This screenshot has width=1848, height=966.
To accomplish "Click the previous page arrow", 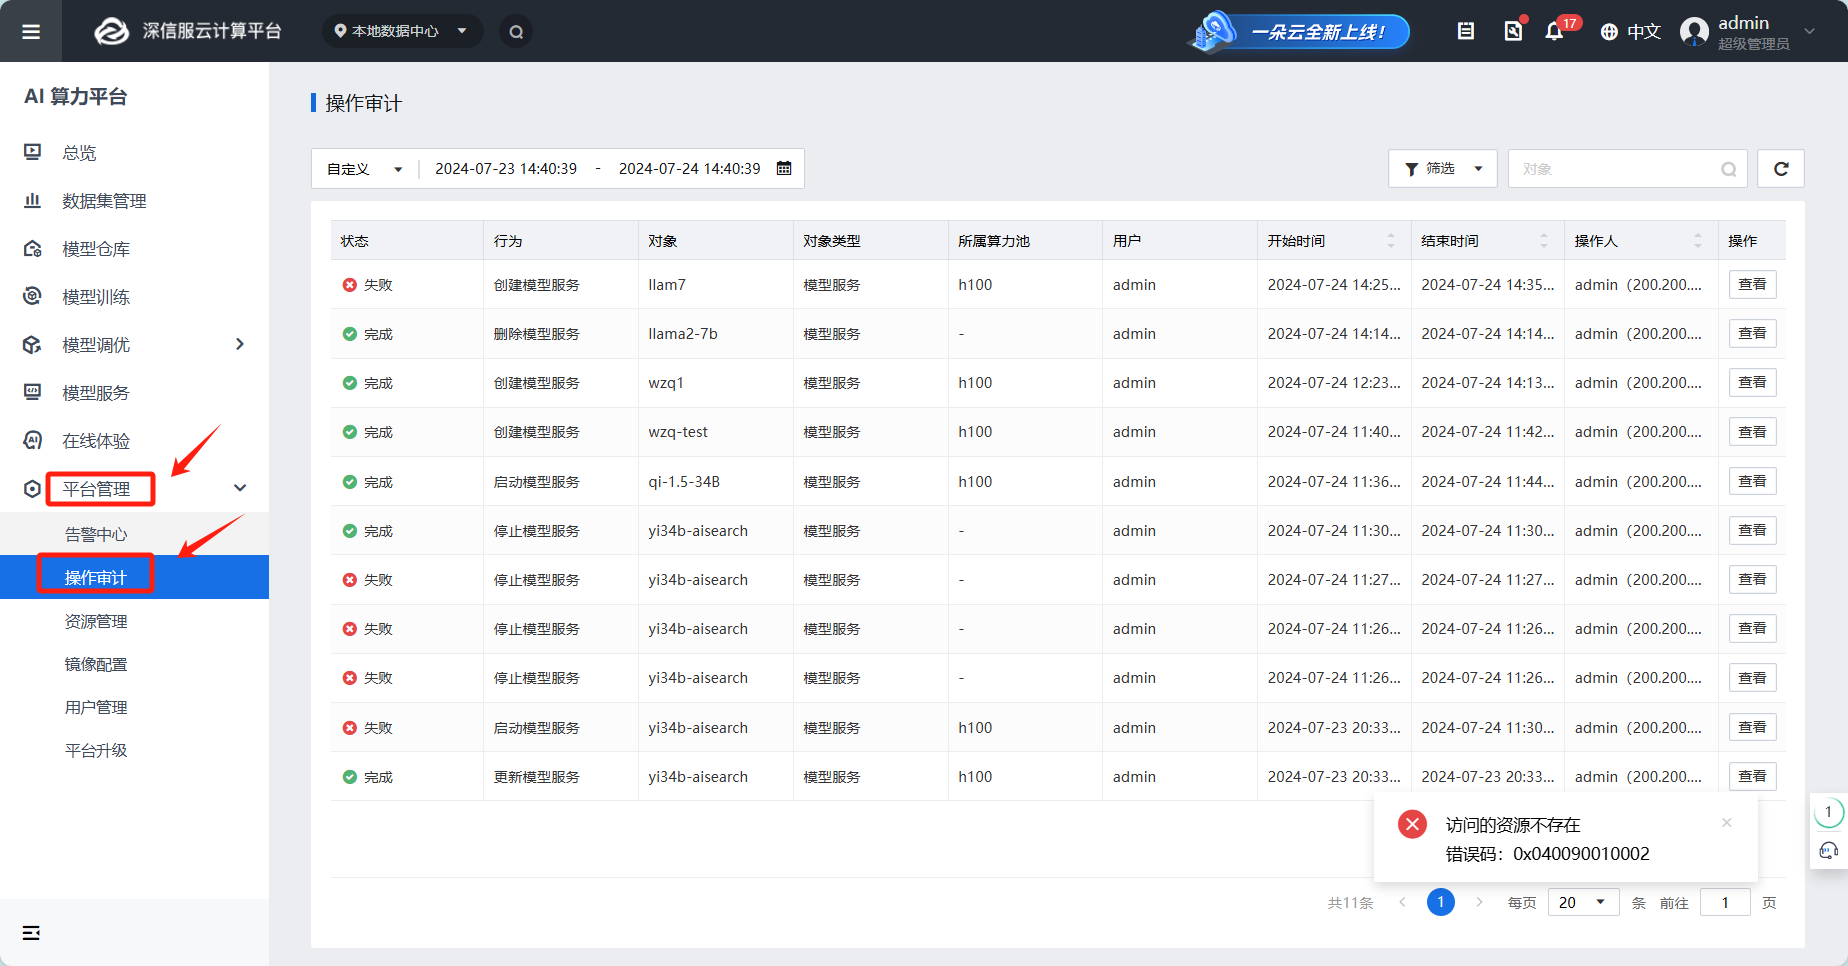I will pos(1402,902).
